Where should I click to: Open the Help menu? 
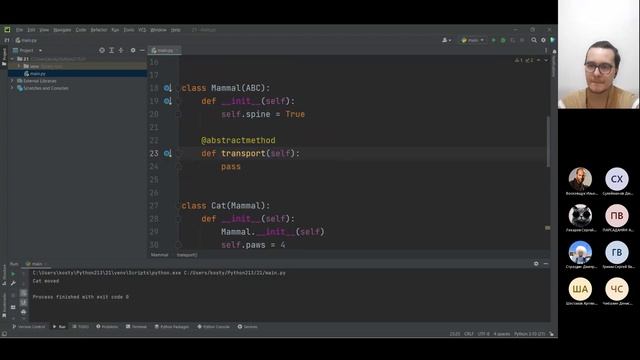click(176, 30)
